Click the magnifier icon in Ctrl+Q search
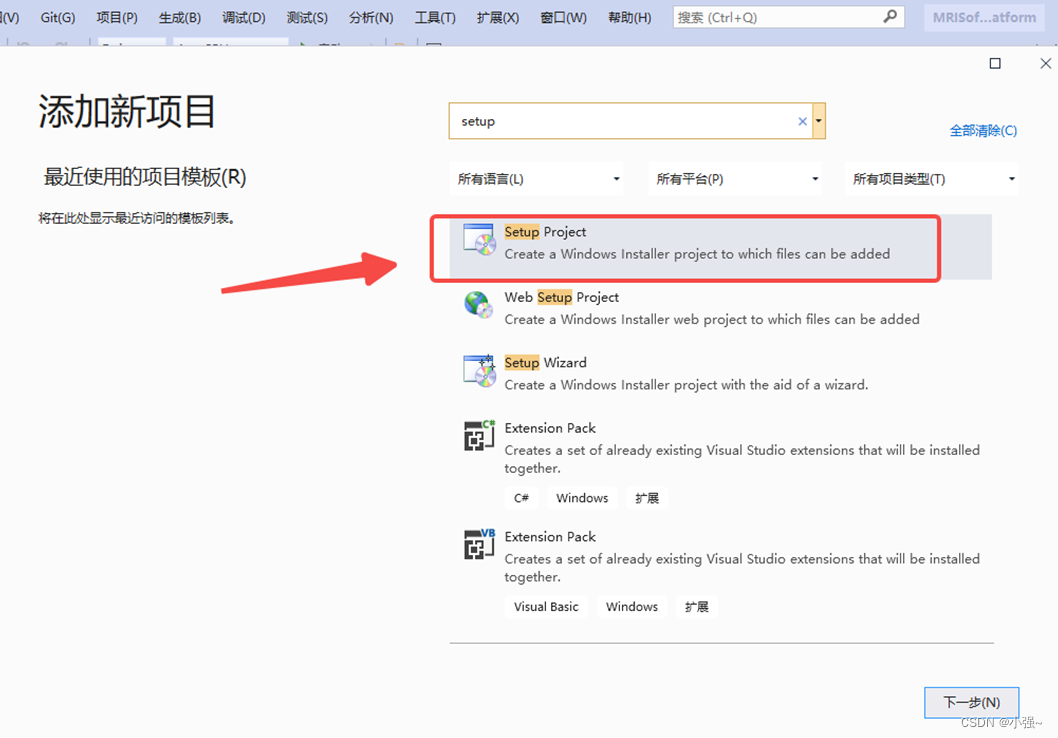Screen dimensions: 1058x738 pyautogui.click(x=891, y=16)
